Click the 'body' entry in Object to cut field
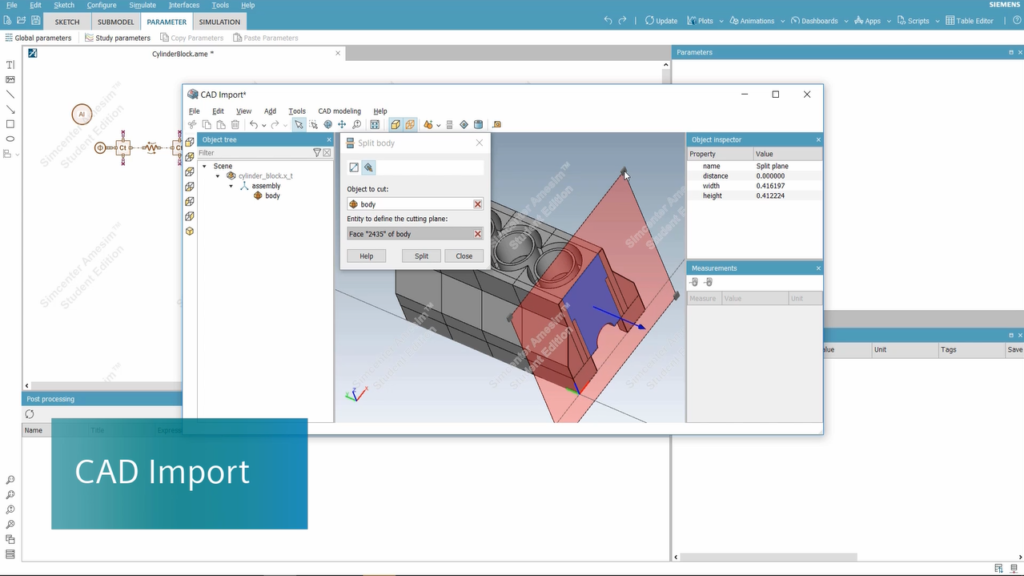 coord(370,203)
